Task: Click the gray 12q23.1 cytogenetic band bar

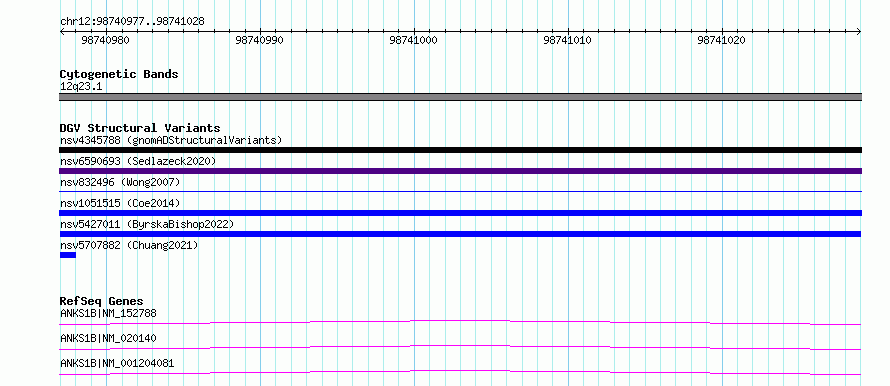Action: (x=460, y=97)
